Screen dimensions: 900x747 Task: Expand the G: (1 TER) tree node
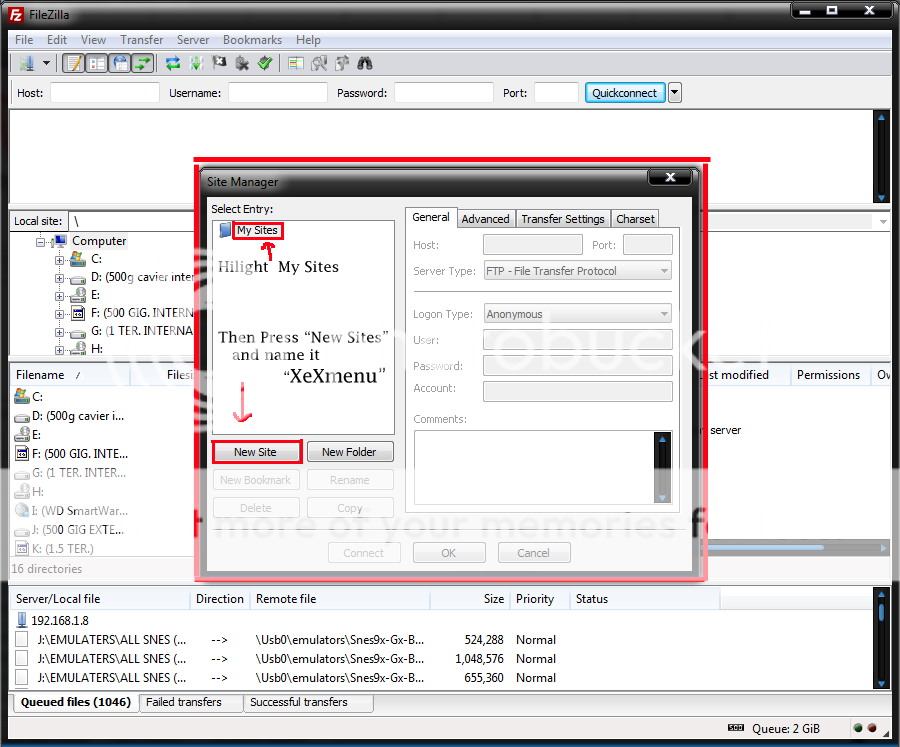(x=59, y=332)
